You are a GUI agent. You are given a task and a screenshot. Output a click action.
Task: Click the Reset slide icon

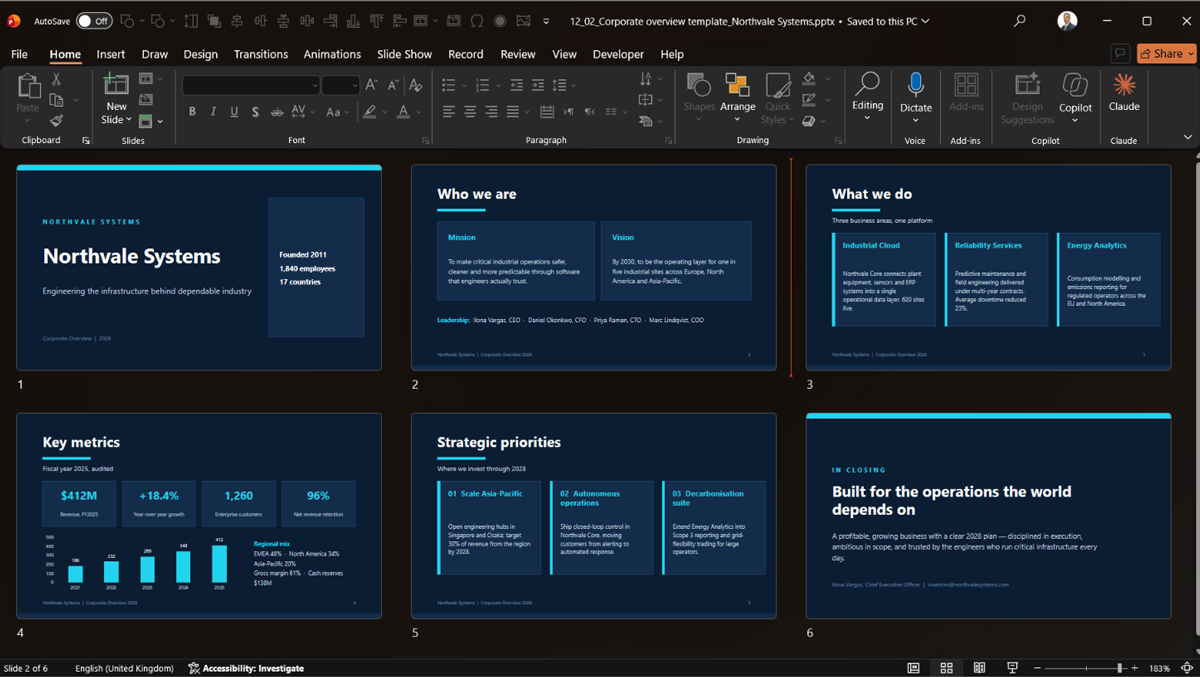pyautogui.click(x=146, y=100)
